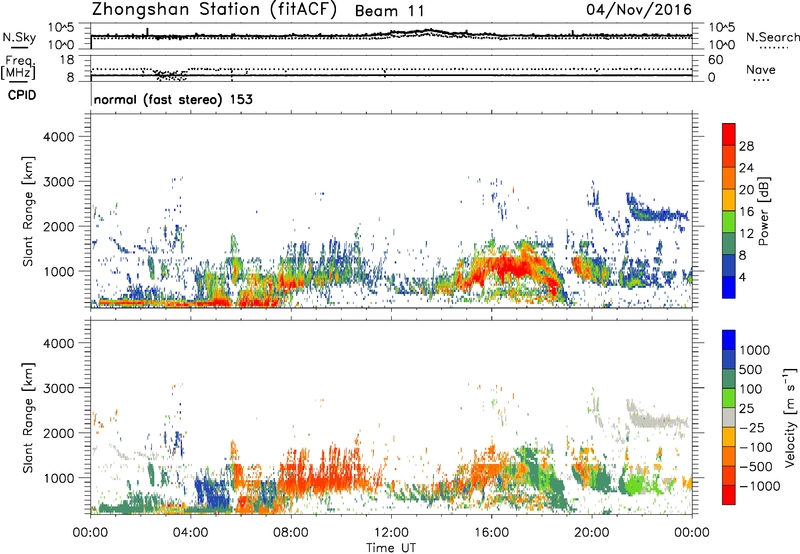Click the '12' power colorbar label
The width and height of the screenshot is (800, 554).
(746, 234)
